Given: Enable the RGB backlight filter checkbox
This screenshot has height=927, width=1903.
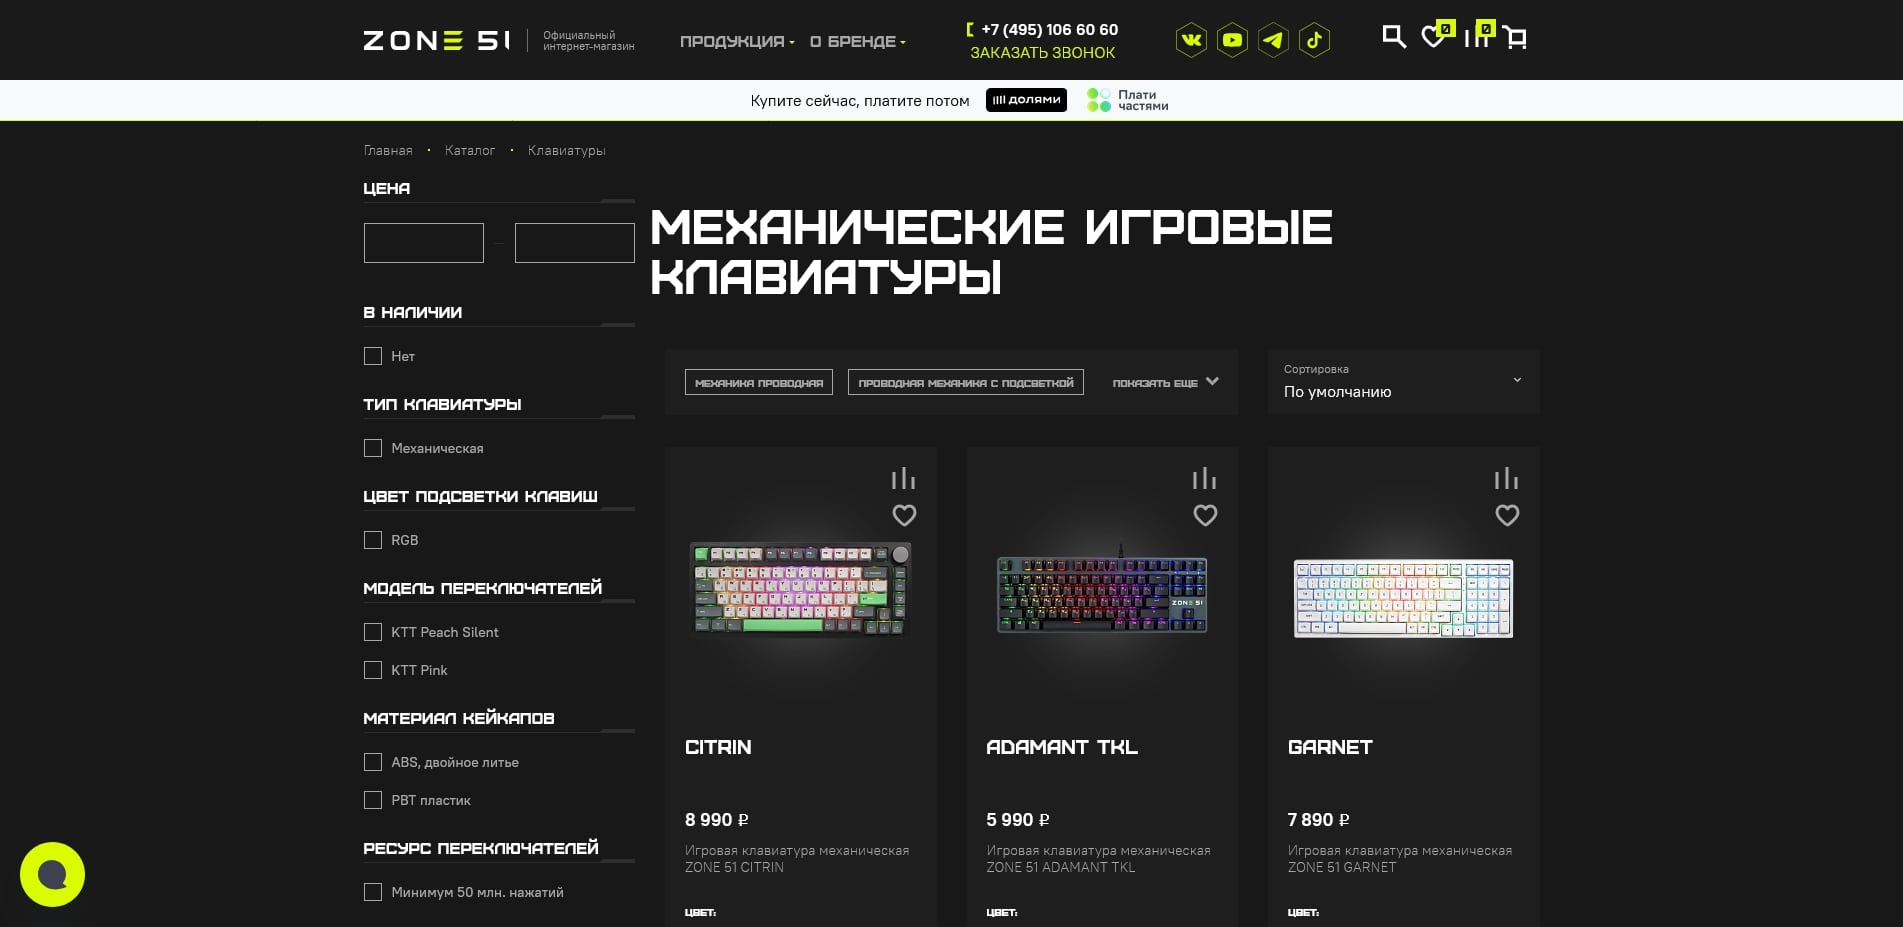Looking at the screenshot, I should point(373,540).
